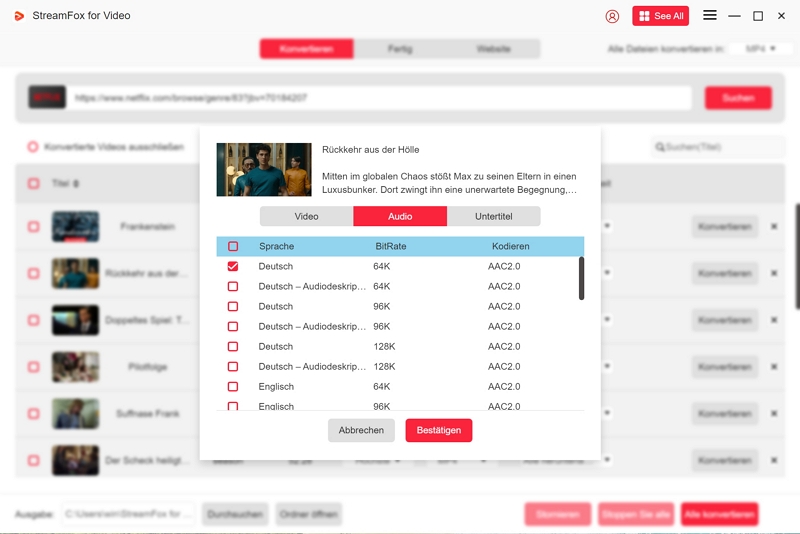Select the Pilotfolge row checkbox

click(x=34, y=367)
